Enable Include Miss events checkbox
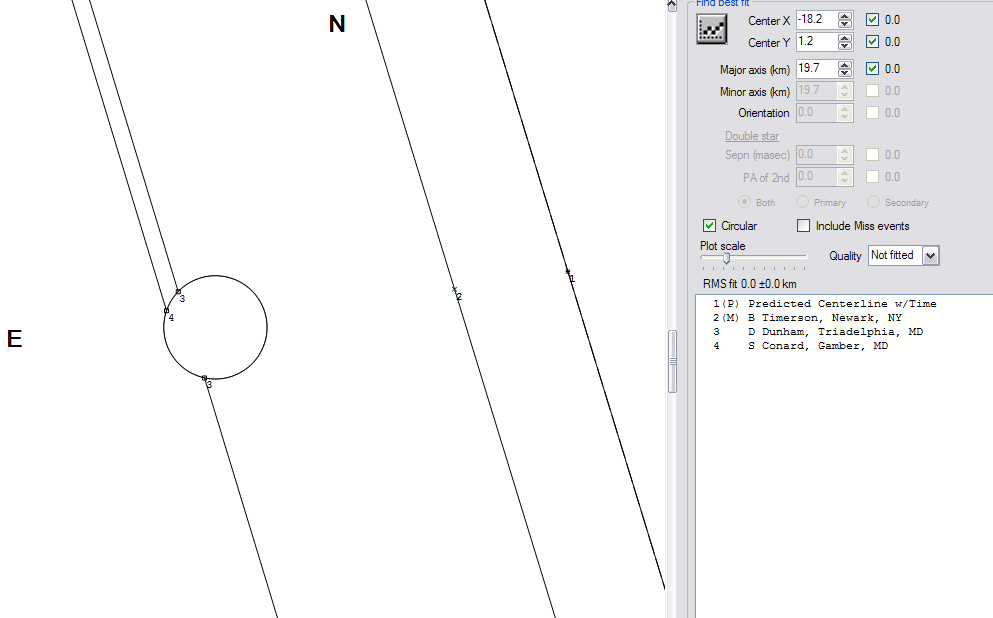The image size is (993, 618). tap(803, 225)
